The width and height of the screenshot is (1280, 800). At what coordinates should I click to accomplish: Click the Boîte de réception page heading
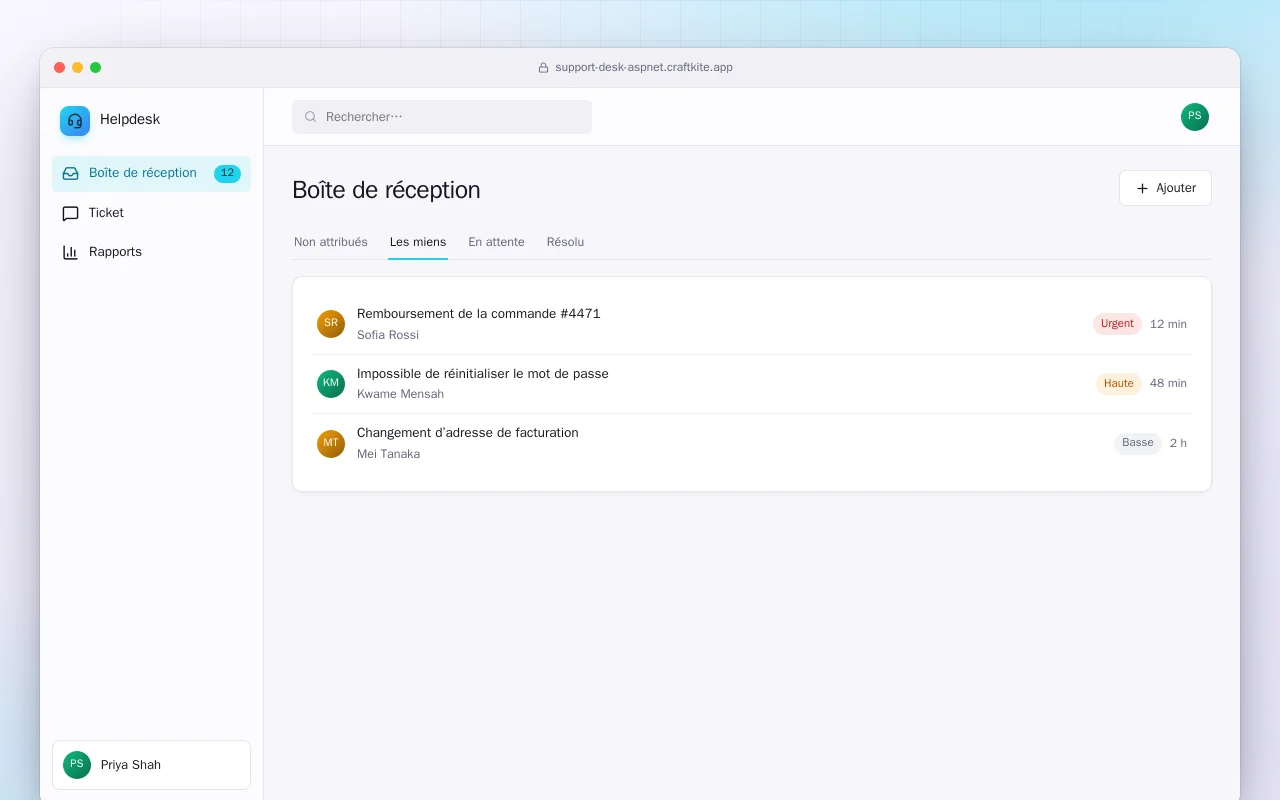[x=386, y=190]
